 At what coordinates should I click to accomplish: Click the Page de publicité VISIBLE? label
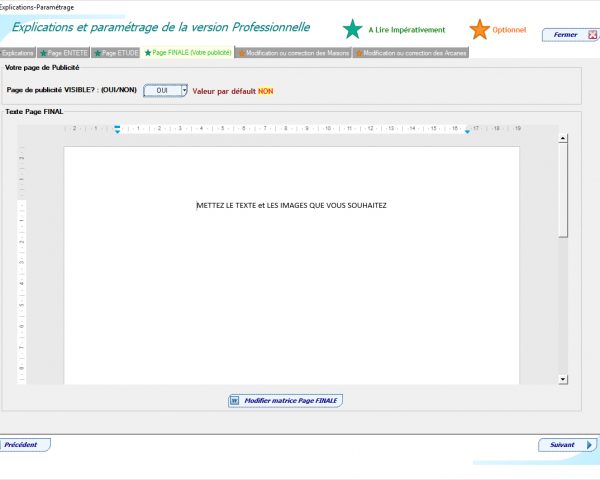[x=72, y=90]
